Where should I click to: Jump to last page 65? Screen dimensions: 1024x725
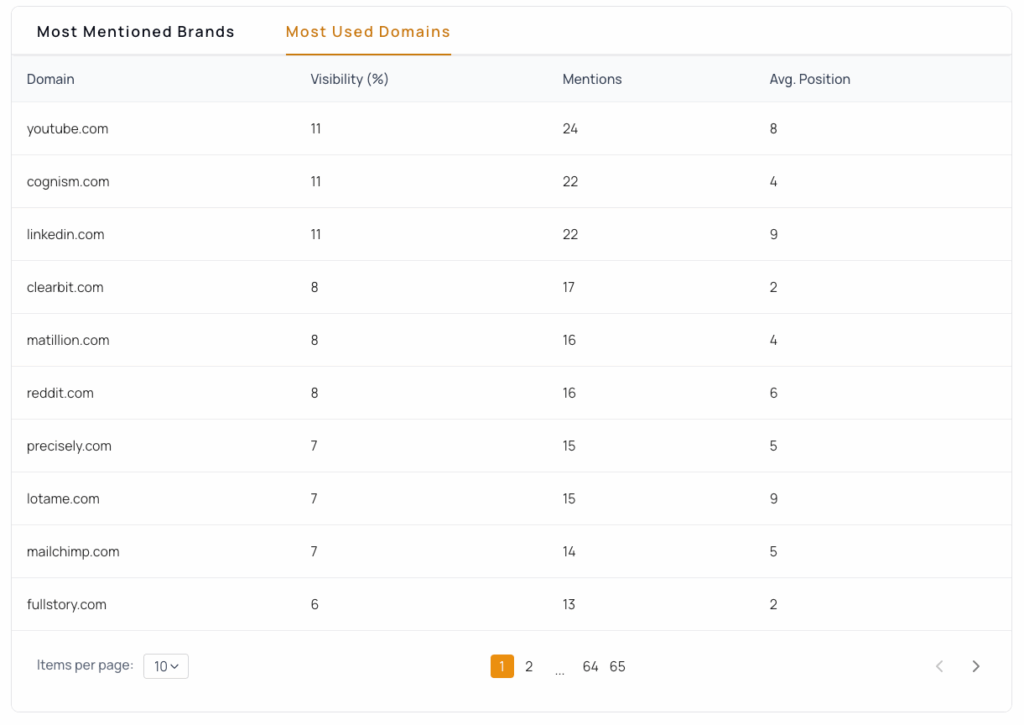coord(617,666)
